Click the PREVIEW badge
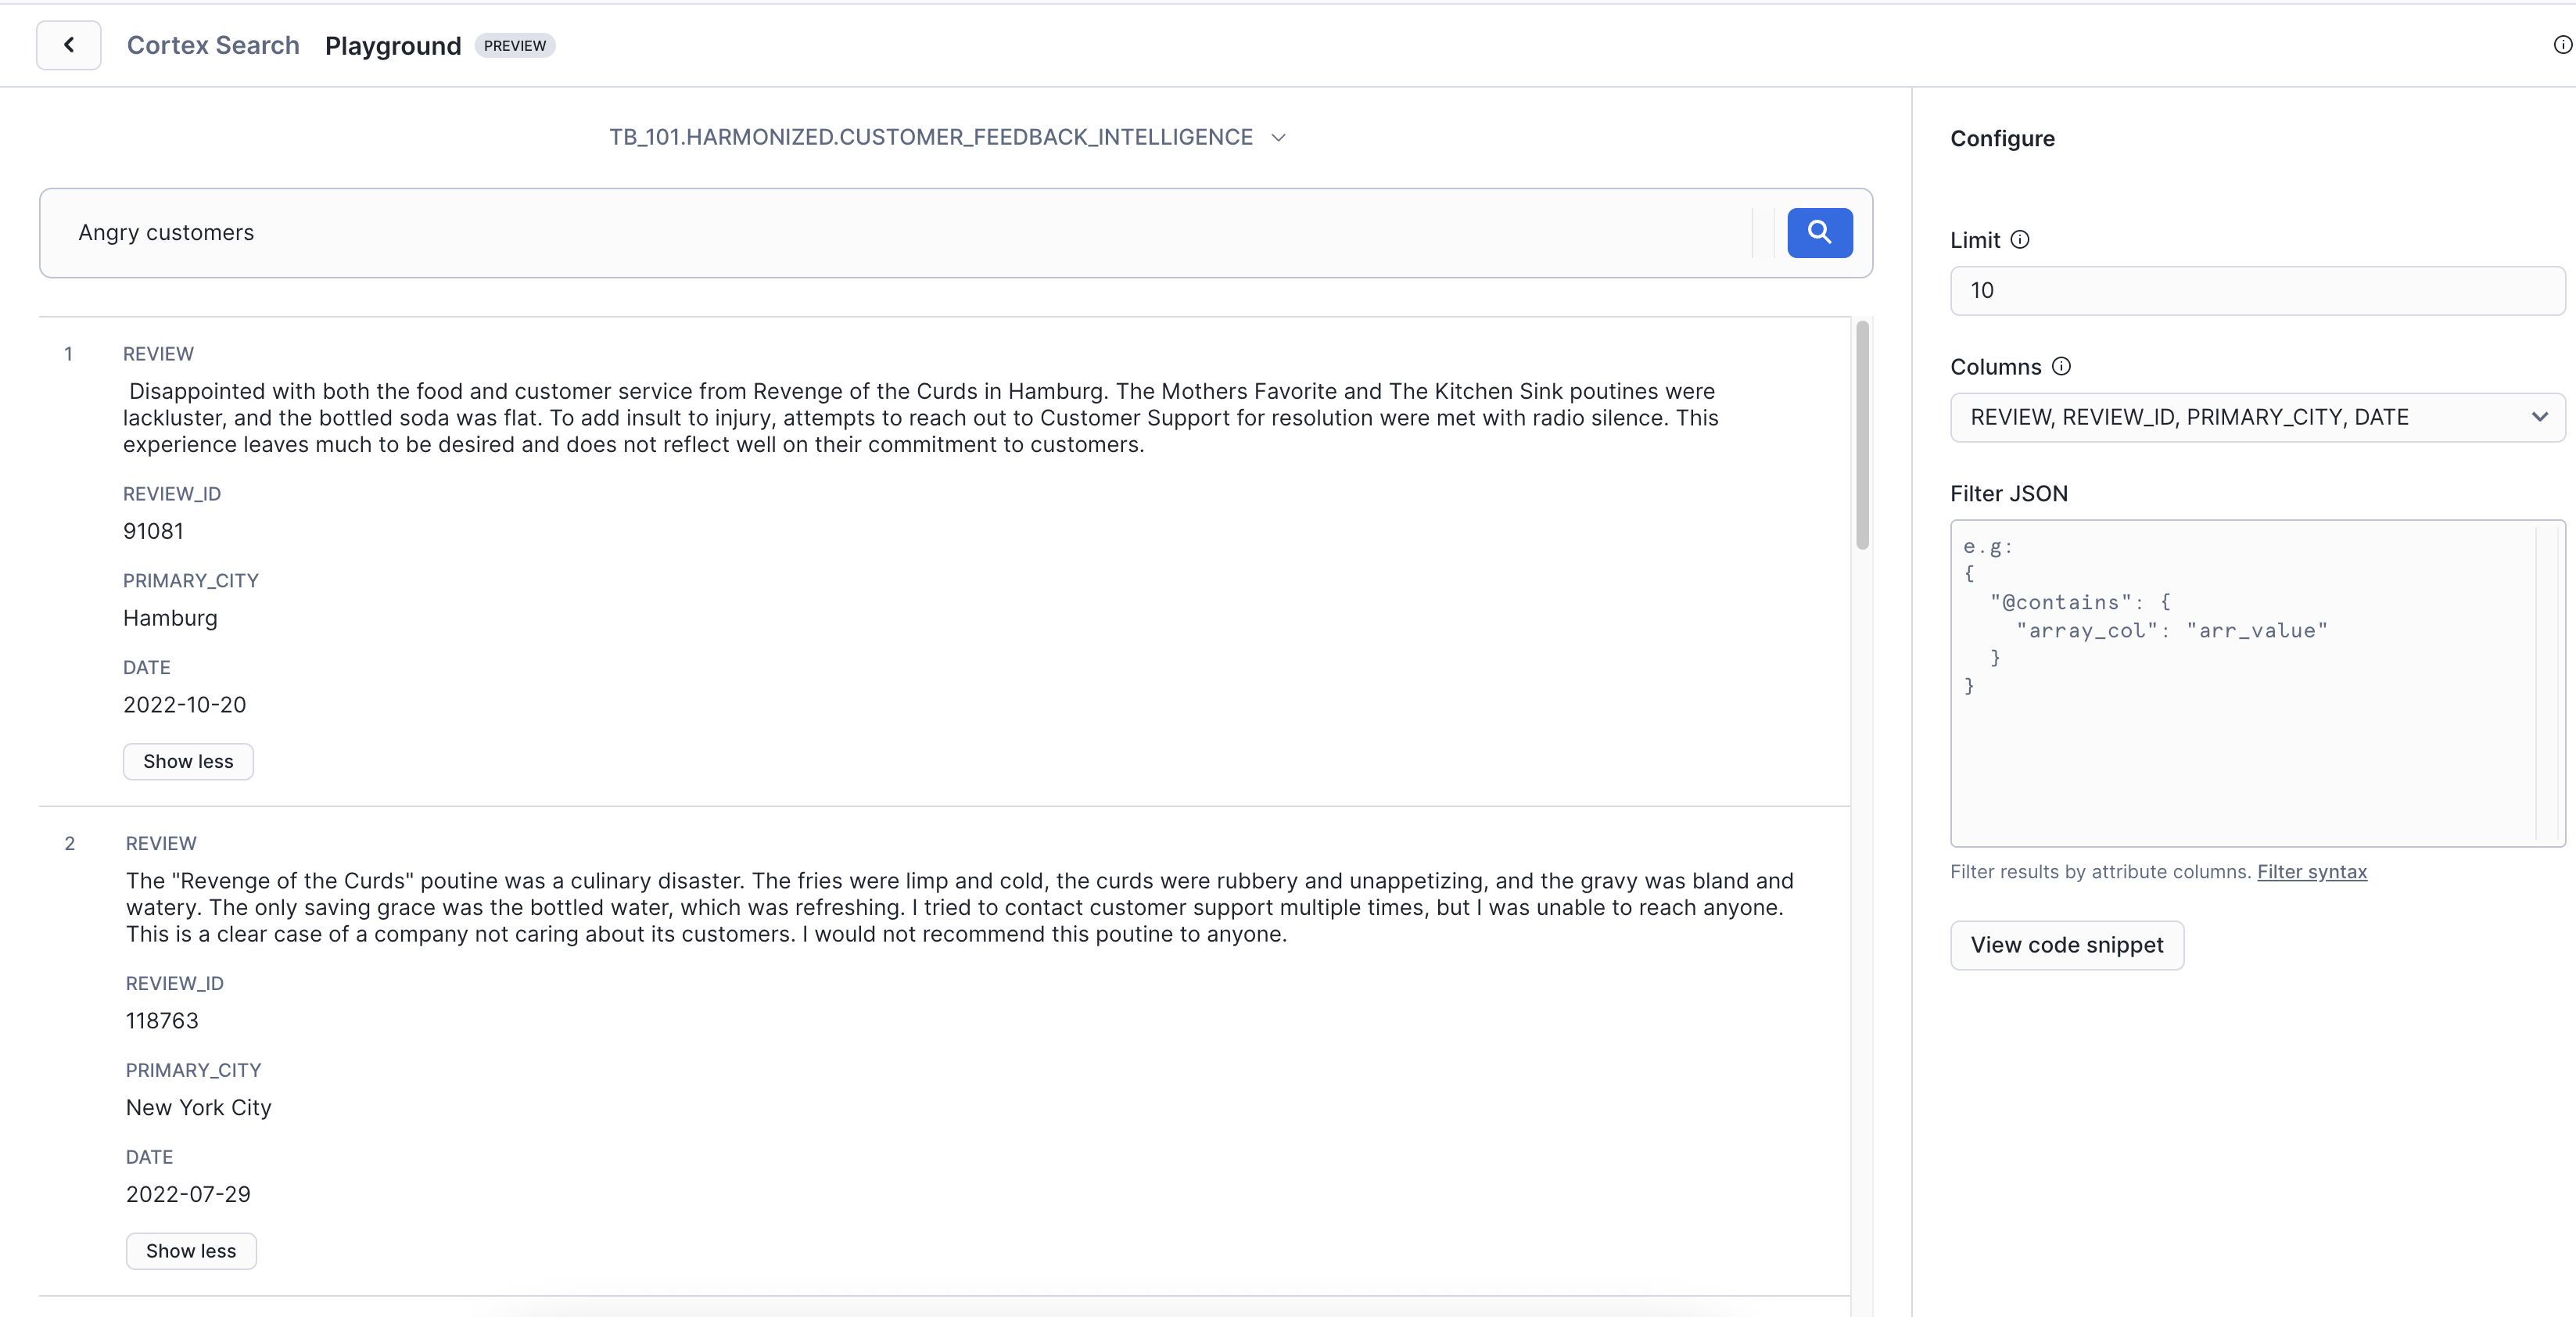This screenshot has height=1317, width=2576. (x=515, y=46)
